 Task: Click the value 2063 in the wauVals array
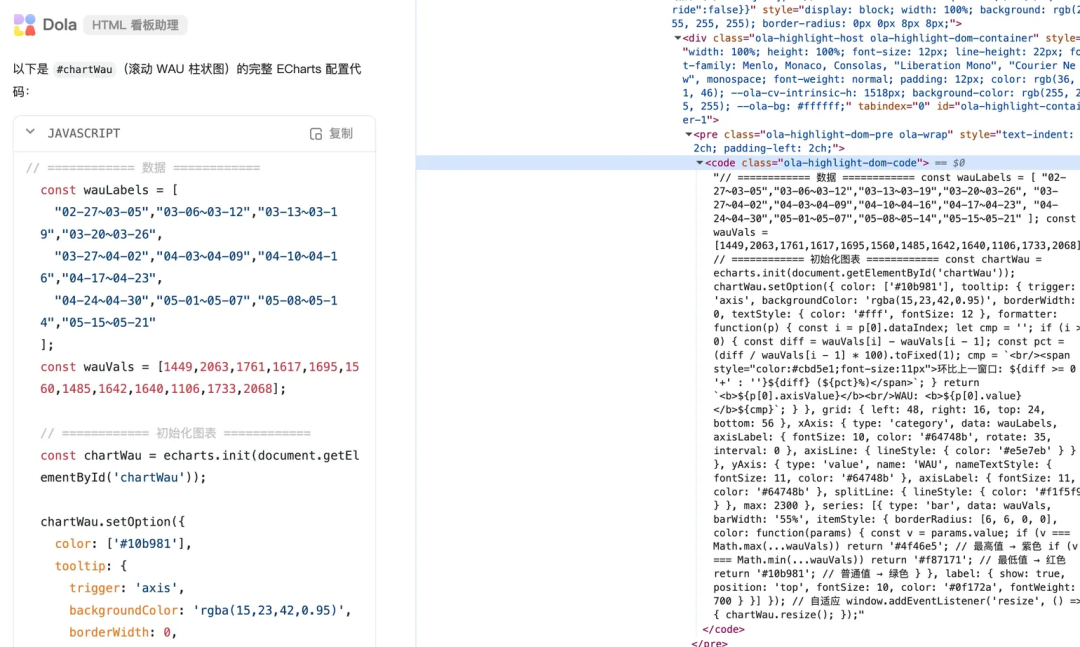click(214, 367)
